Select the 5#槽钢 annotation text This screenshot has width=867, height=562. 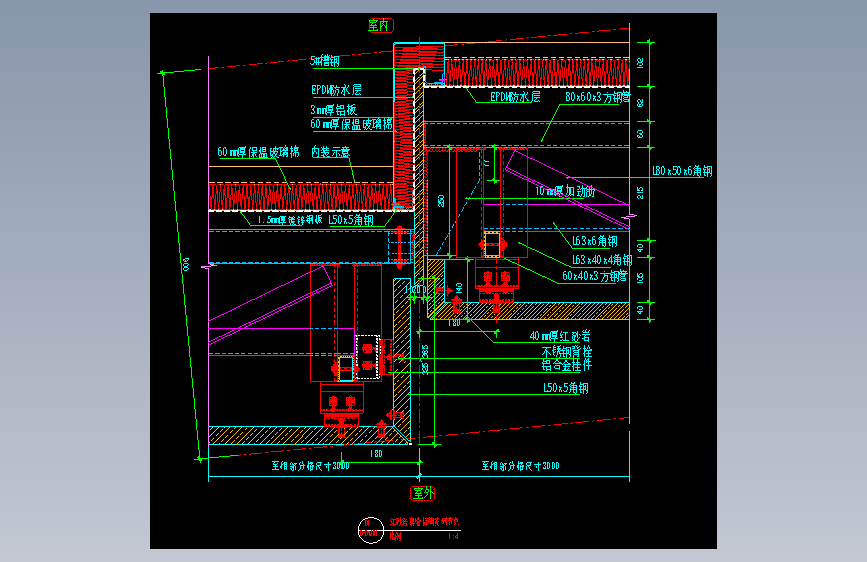(325, 61)
